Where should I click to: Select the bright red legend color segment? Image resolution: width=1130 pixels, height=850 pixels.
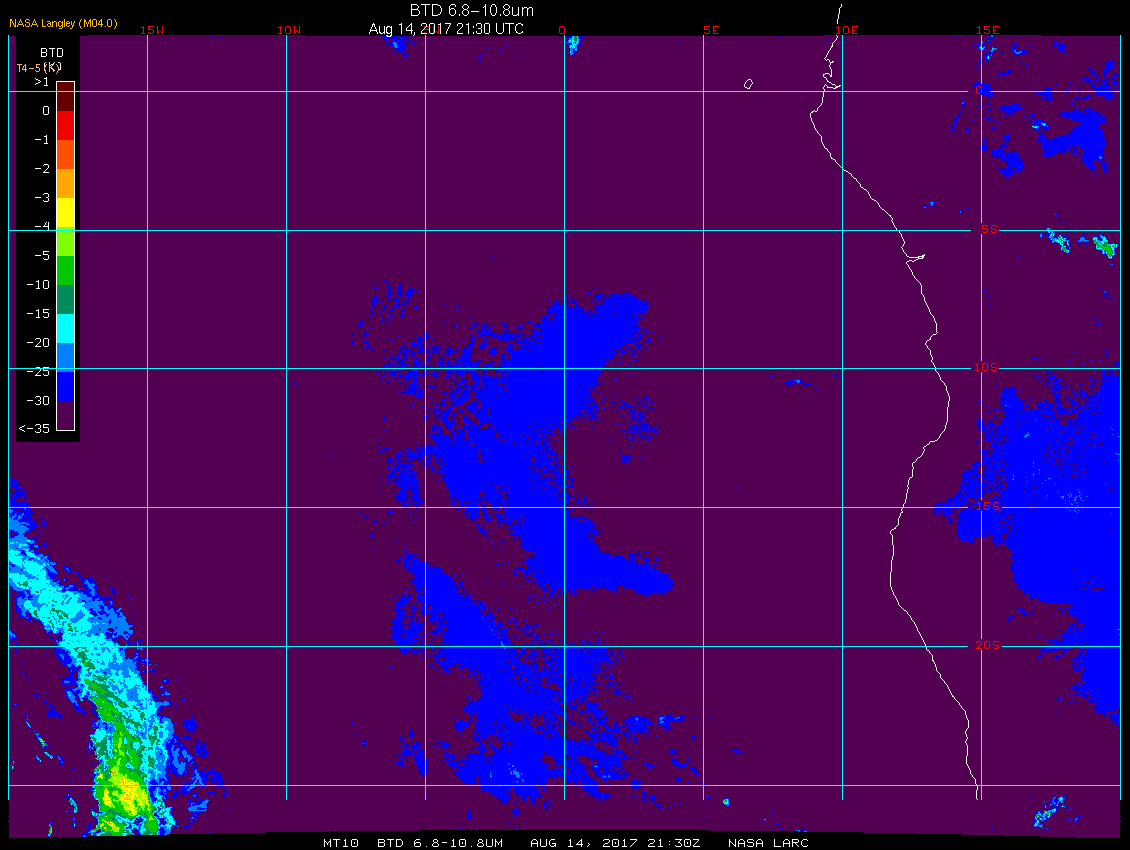coord(66,125)
